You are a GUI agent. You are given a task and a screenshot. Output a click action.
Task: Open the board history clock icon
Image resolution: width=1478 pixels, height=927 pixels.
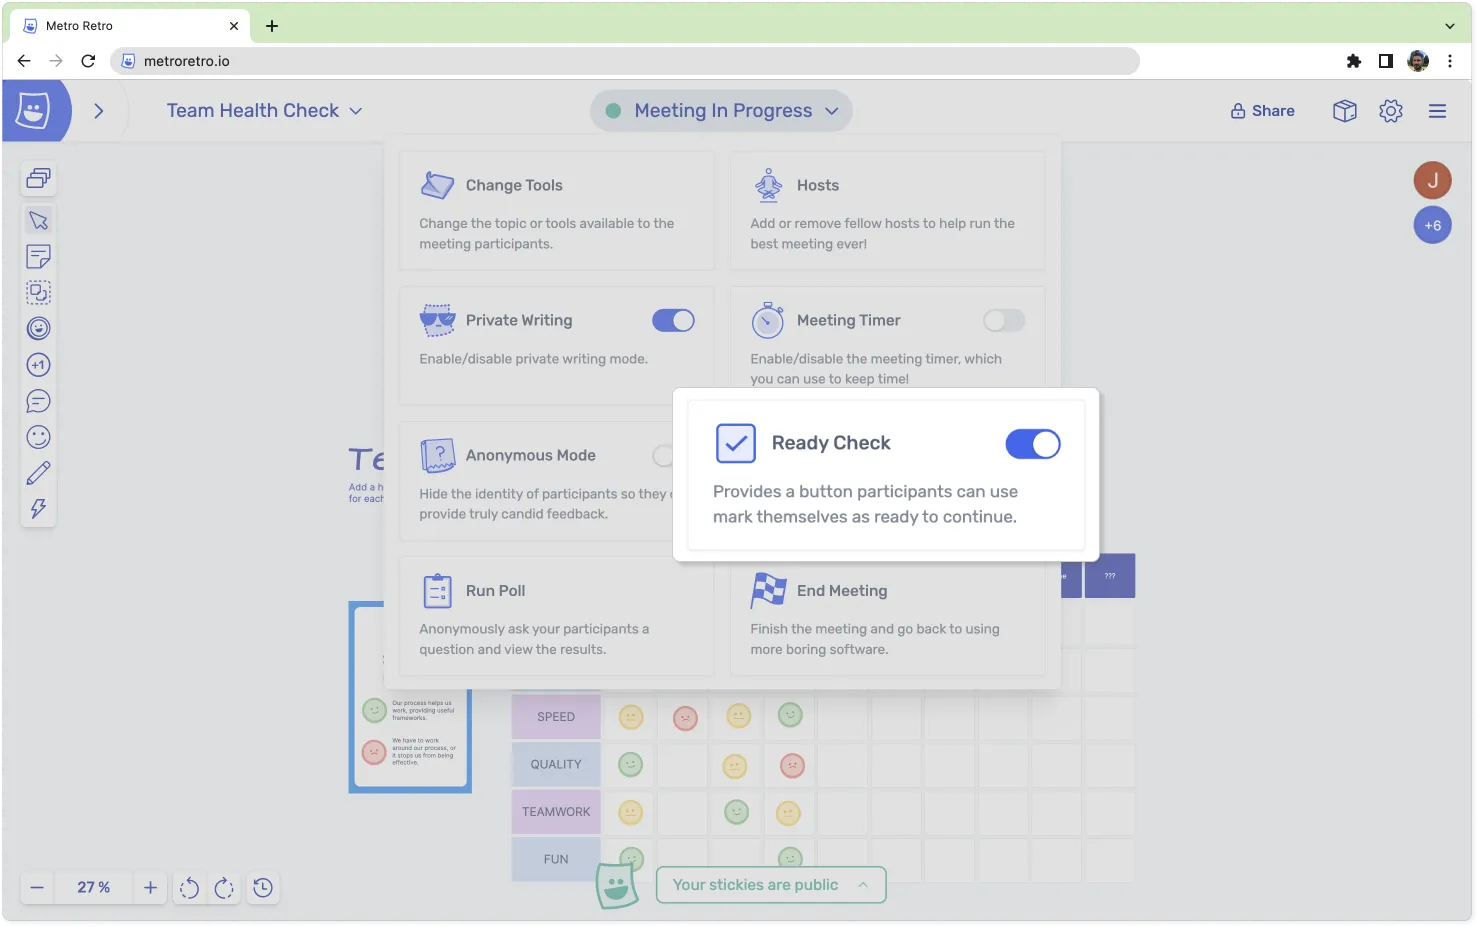263,888
